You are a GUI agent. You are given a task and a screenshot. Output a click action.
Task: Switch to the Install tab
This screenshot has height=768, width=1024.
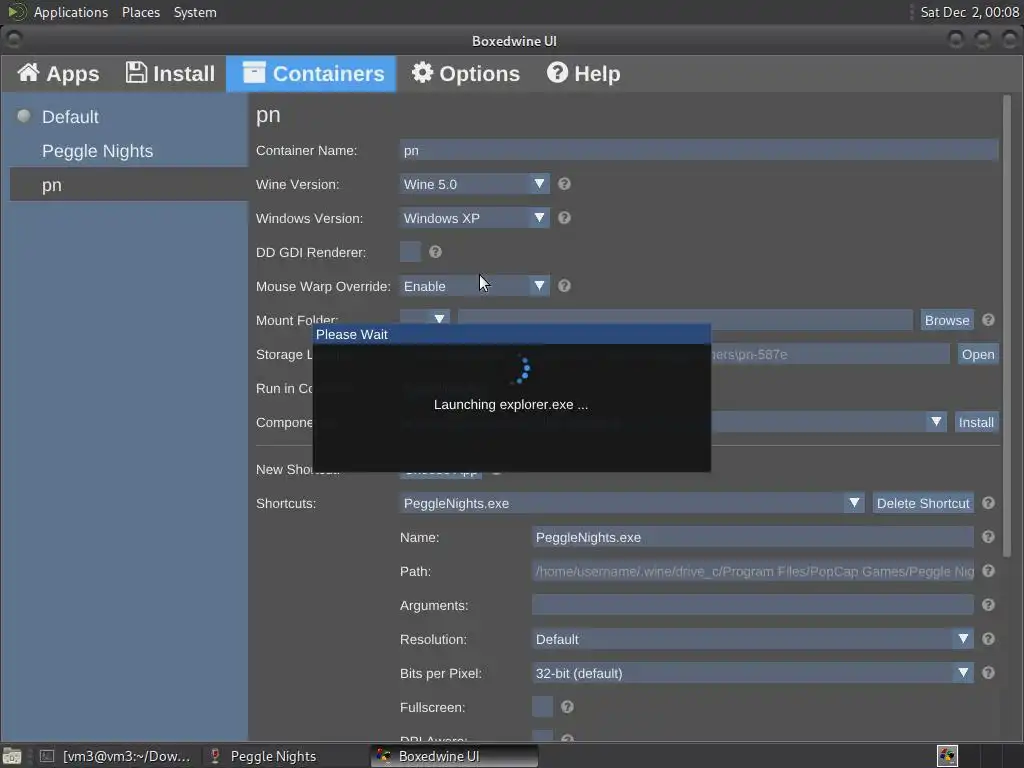coord(170,74)
